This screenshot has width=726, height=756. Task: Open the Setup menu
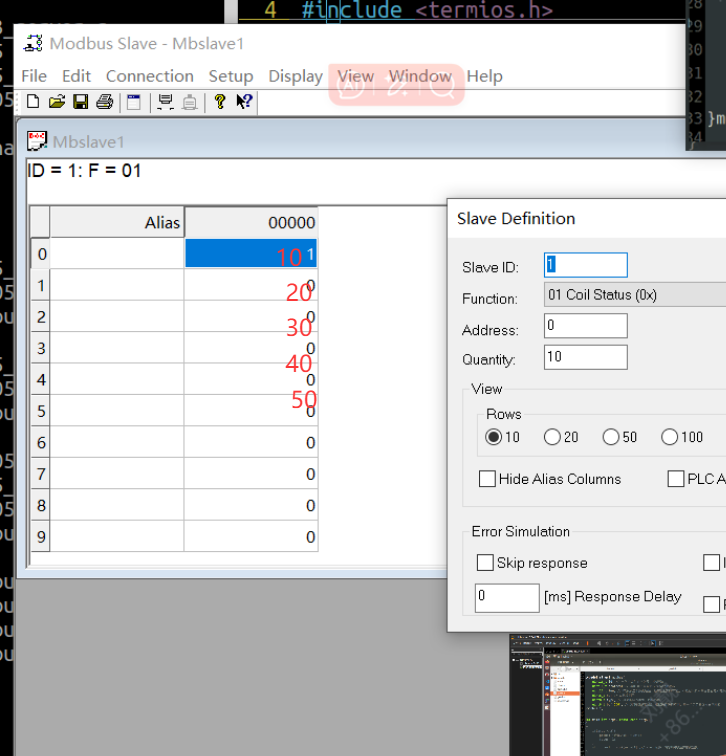(x=231, y=76)
